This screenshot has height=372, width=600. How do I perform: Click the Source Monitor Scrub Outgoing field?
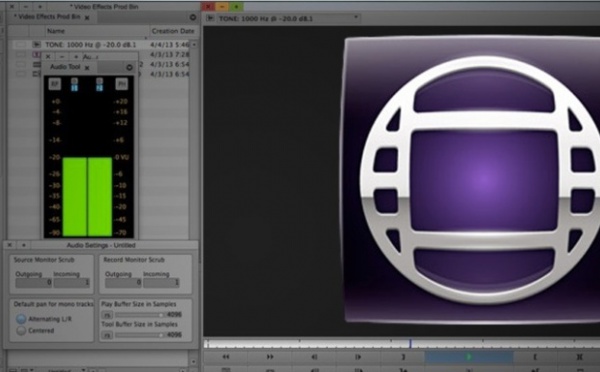33,282
